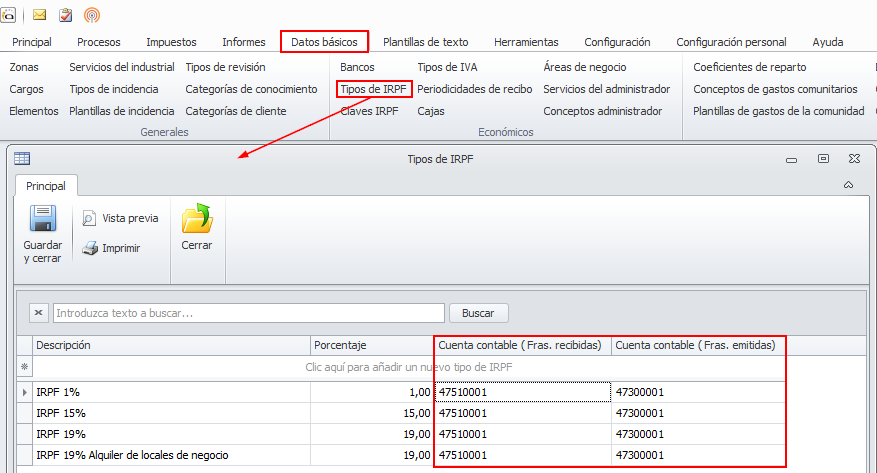The width and height of the screenshot is (877, 473).
Task: Open the Herramientas menu tab
Action: (526, 42)
